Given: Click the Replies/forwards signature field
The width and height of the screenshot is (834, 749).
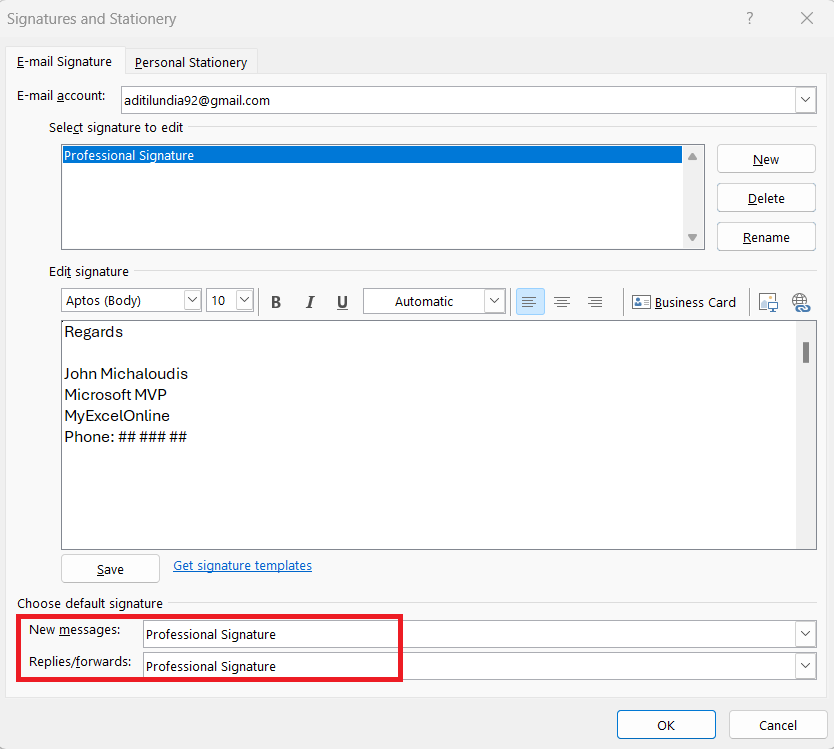Looking at the screenshot, I should (x=470, y=666).
